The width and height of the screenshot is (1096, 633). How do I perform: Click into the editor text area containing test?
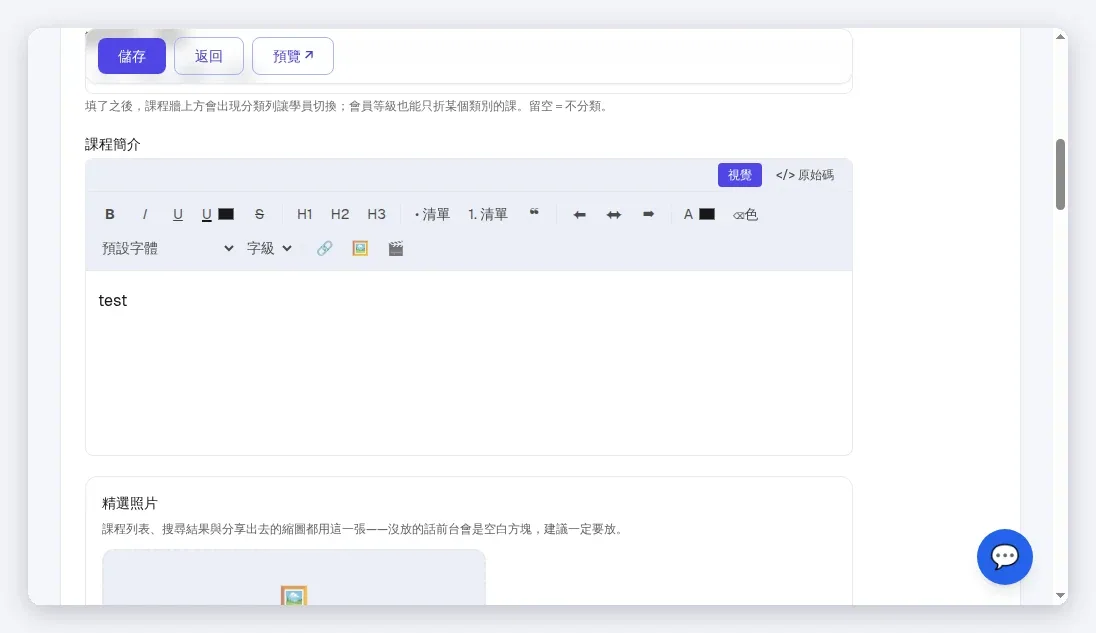tap(468, 363)
